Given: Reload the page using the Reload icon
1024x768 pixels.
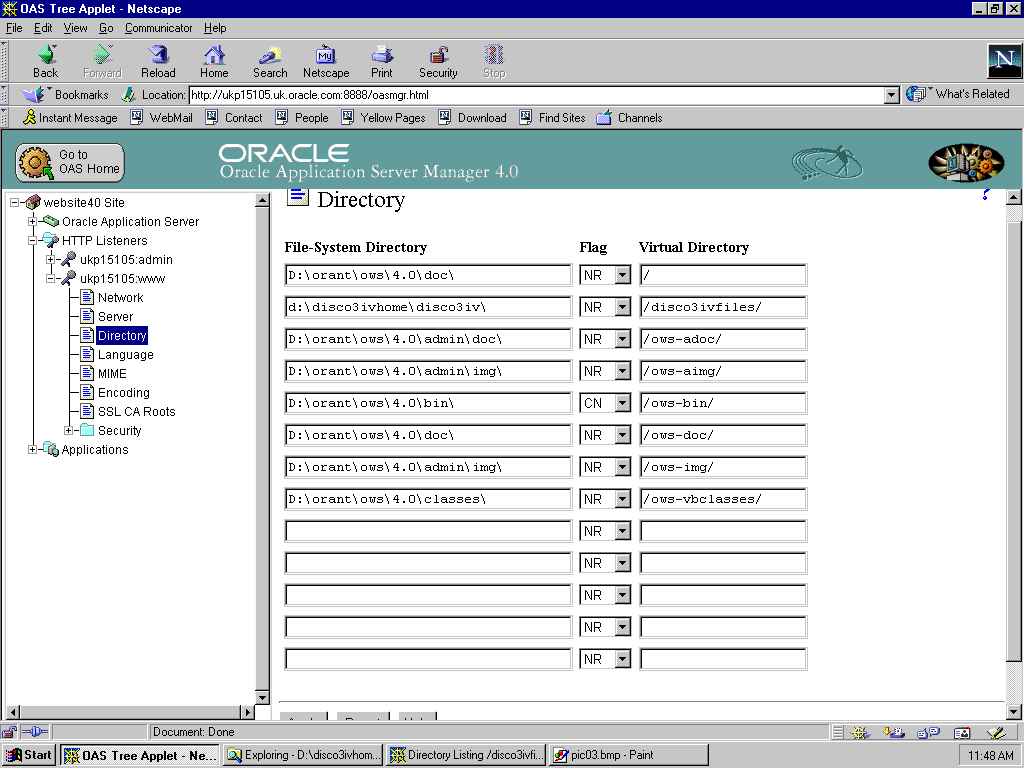Looking at the screenshot, I should pos(158,61).
